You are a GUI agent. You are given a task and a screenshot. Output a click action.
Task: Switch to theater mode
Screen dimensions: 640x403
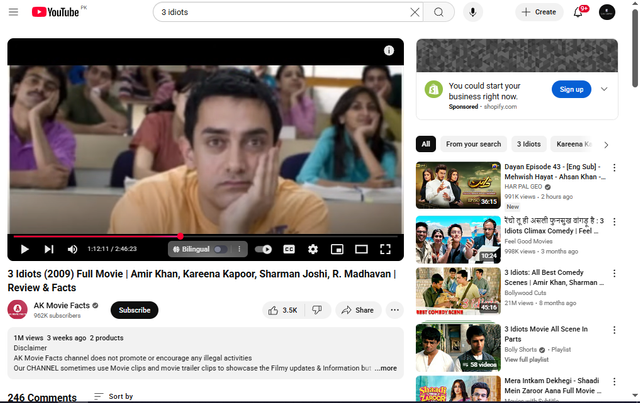361,249
